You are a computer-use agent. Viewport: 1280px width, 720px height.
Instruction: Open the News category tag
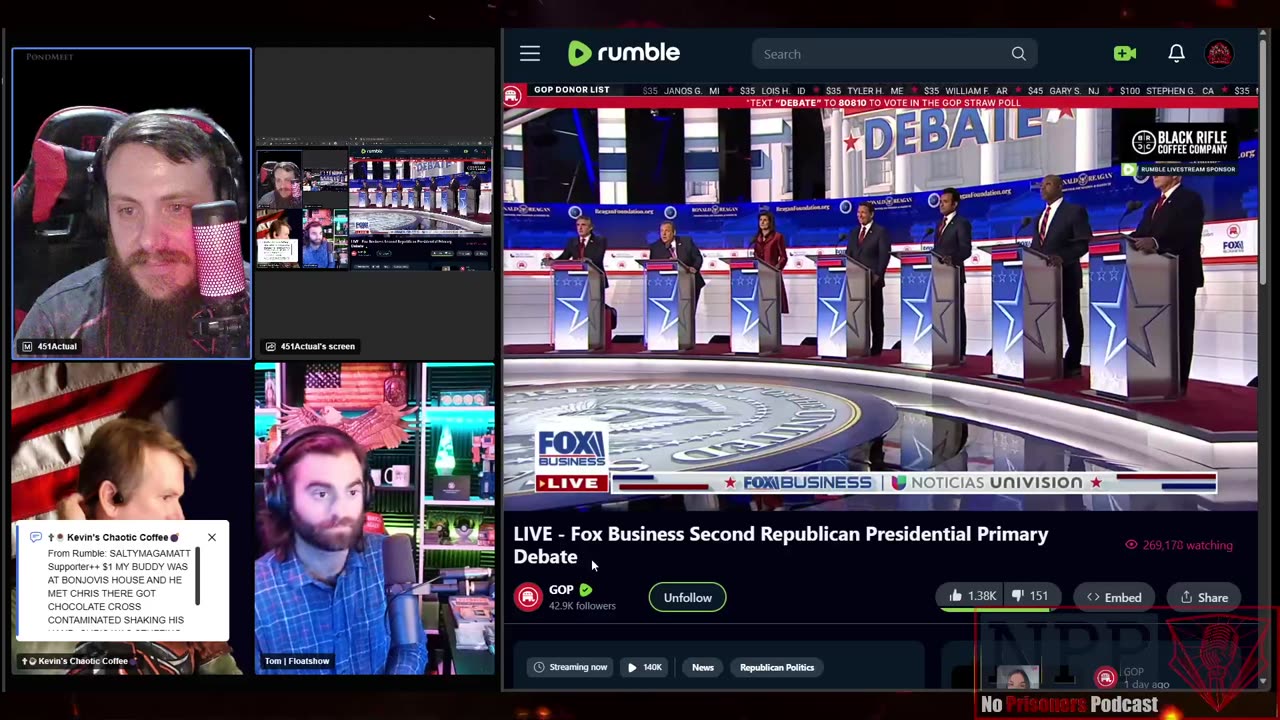pyautogui.click(x=703, y=667)
